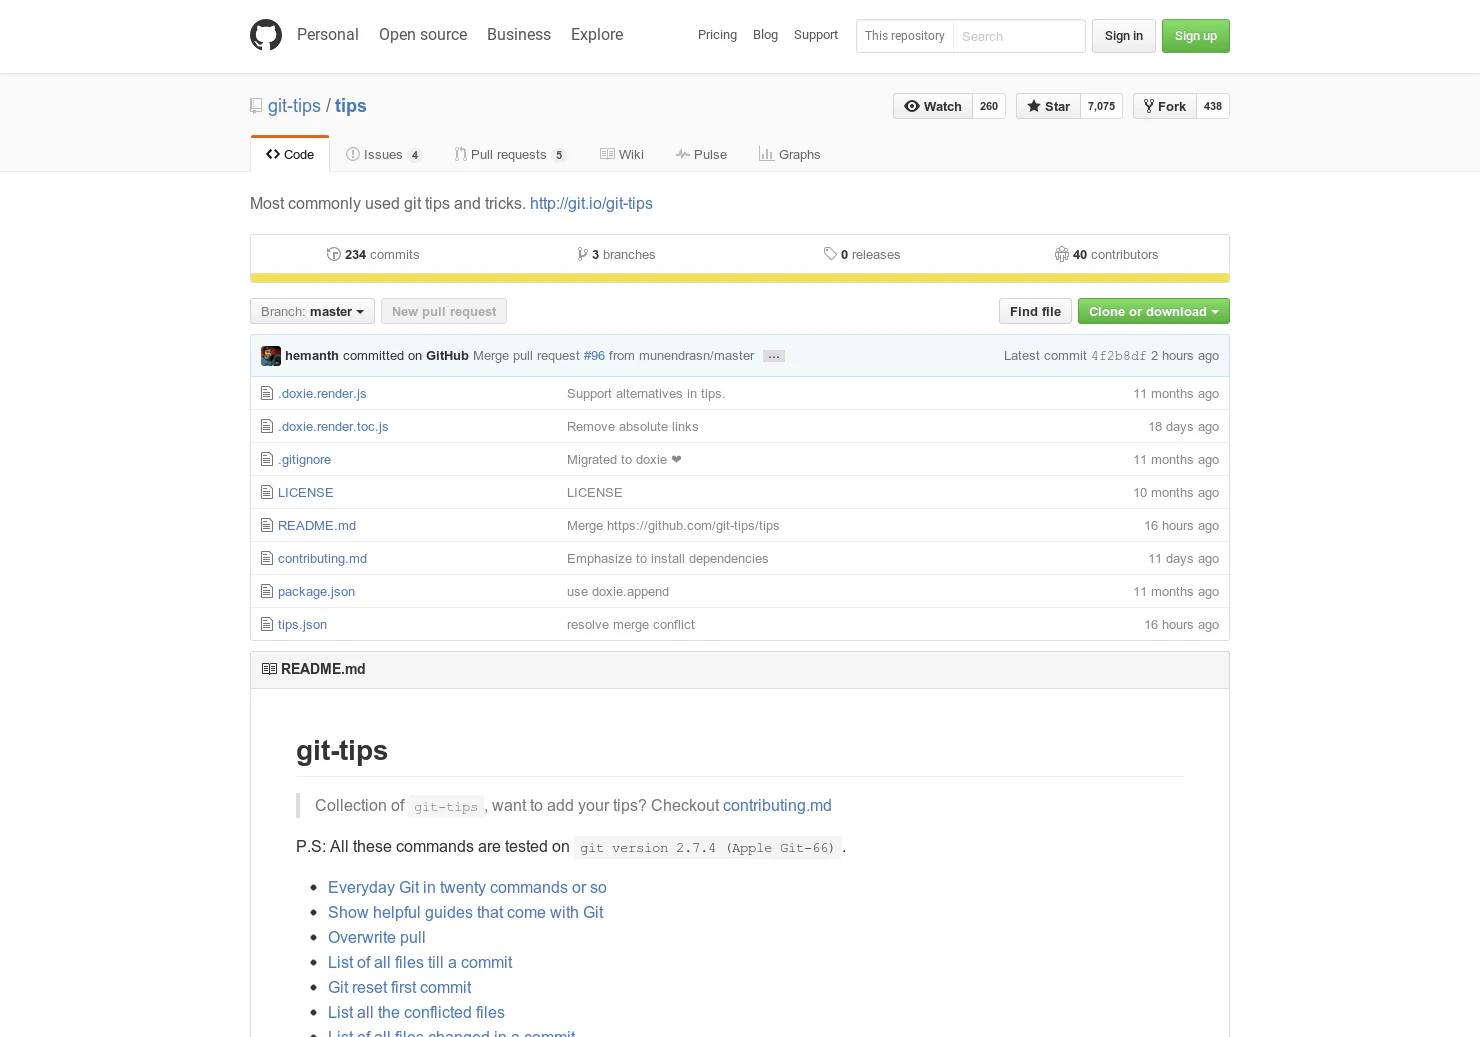Click the file icon next to tips.json
Image resolution: width=1480 pixels, height=1037 pixels.
pyautogui.click(x=267, y=624)
